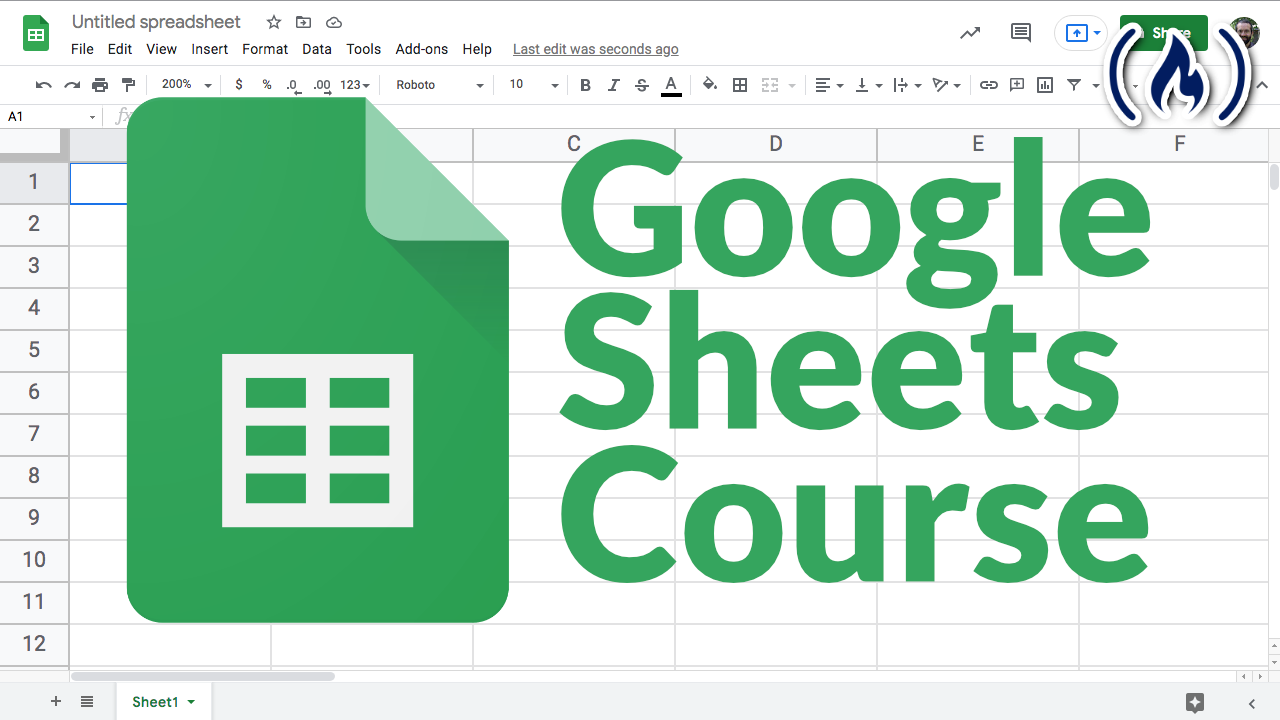1280x720 pixels.
Task: Select row 12 header
Action: (x=34, y=644)
